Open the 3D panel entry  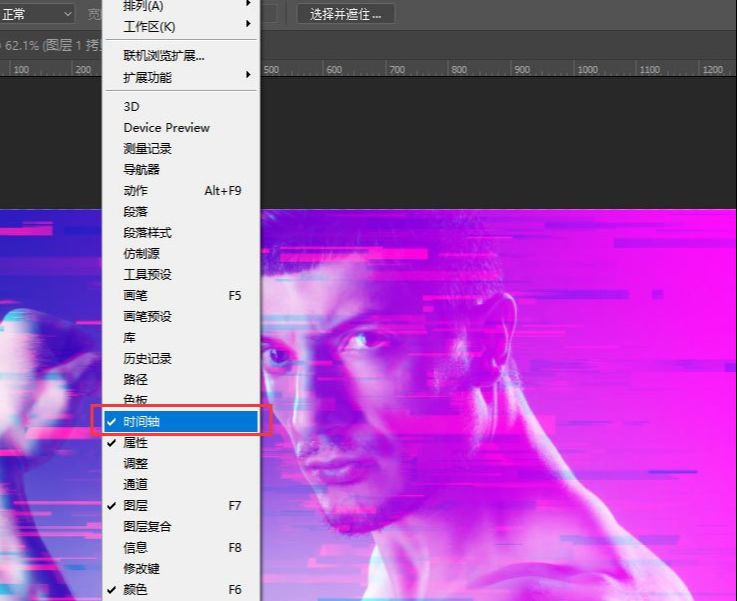(181, 107)
